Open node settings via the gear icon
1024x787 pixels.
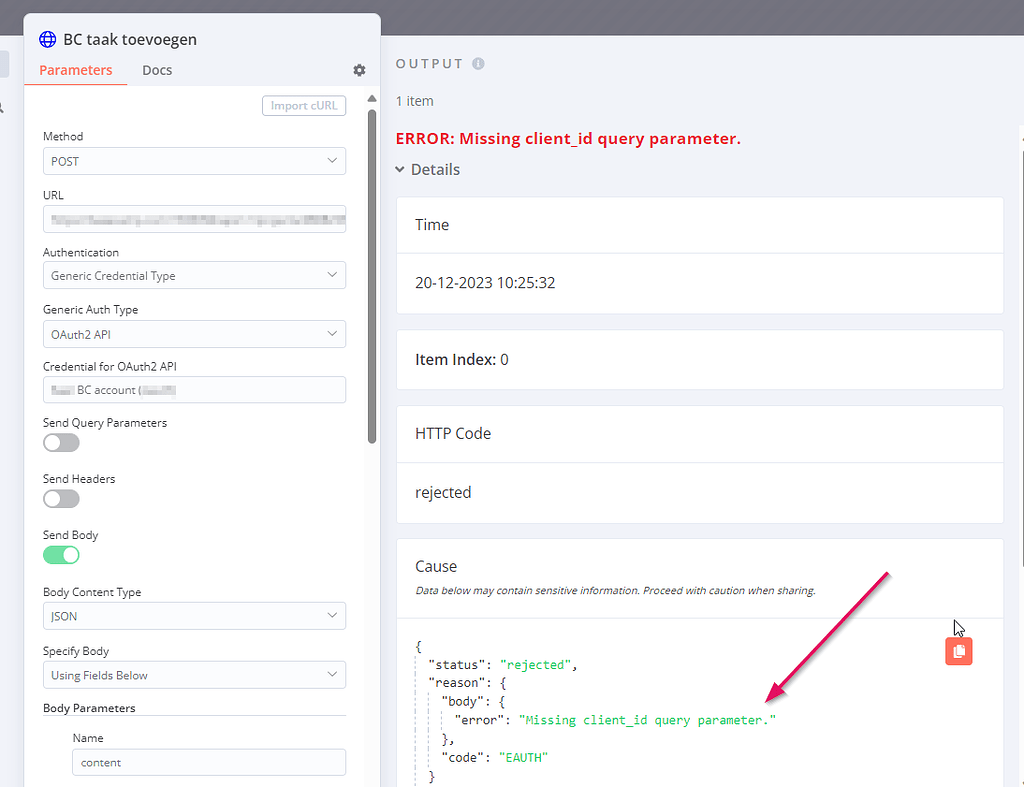(359, 70)
